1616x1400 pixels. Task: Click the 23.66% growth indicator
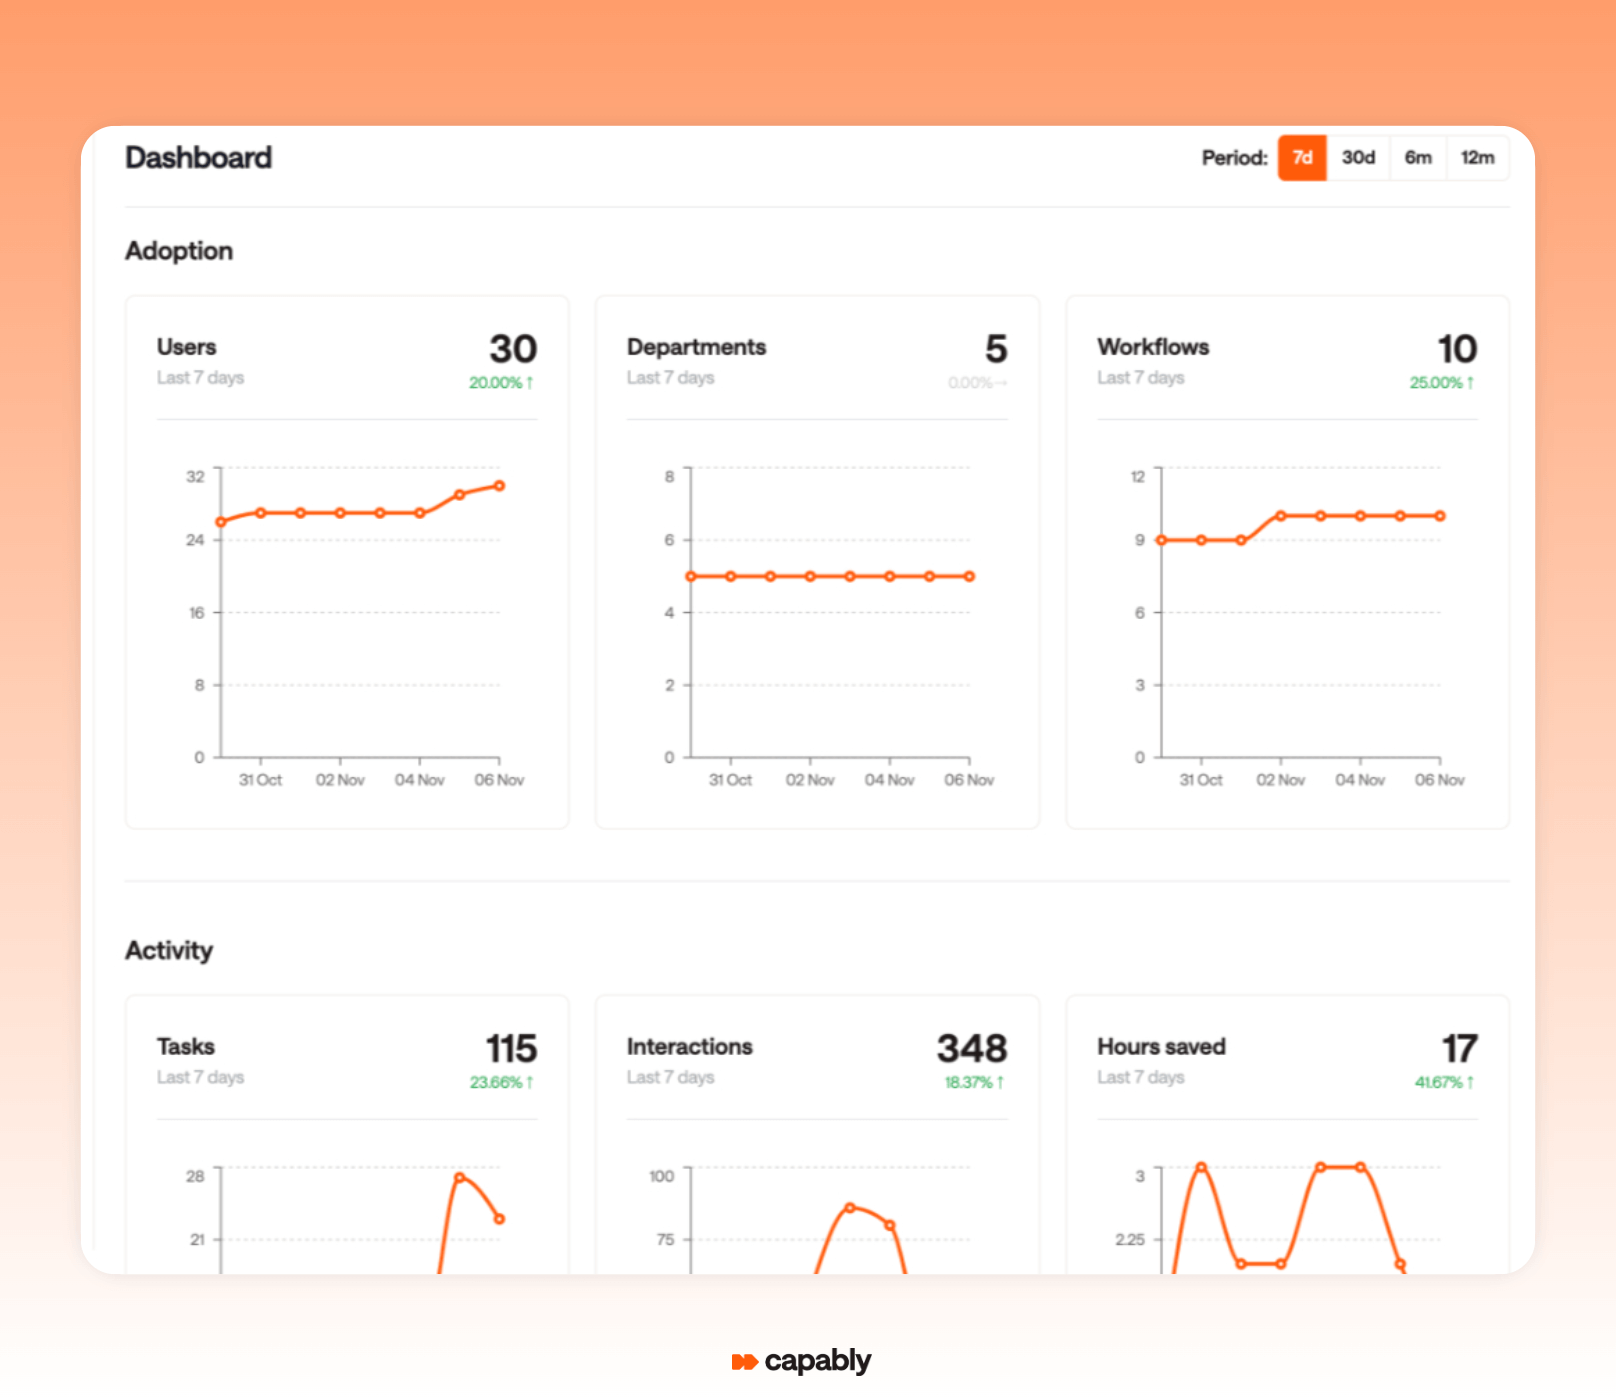click(x=501, y=1083)
